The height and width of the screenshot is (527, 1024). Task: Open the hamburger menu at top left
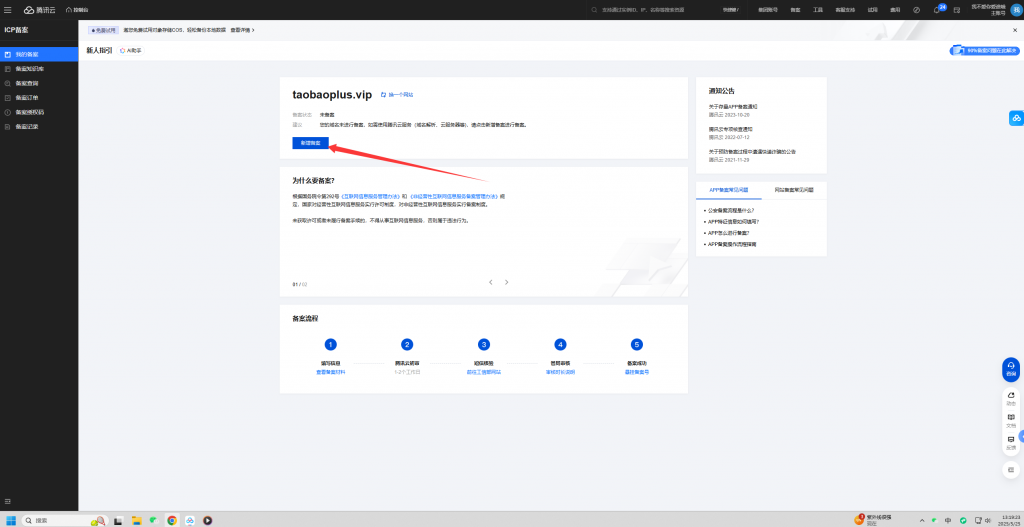point(8,10)
